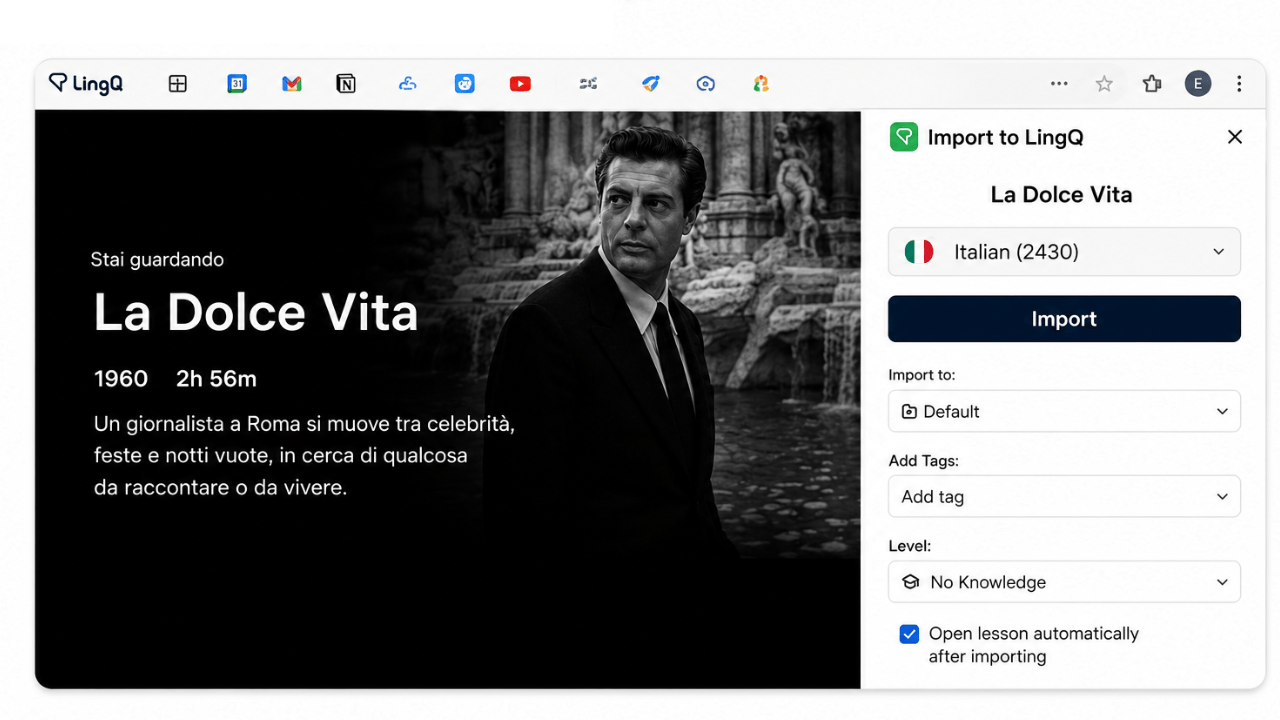This screenshot has width=1280, height=720.
Task: Bookmark this page with star icon
Action: [1104, 84]
